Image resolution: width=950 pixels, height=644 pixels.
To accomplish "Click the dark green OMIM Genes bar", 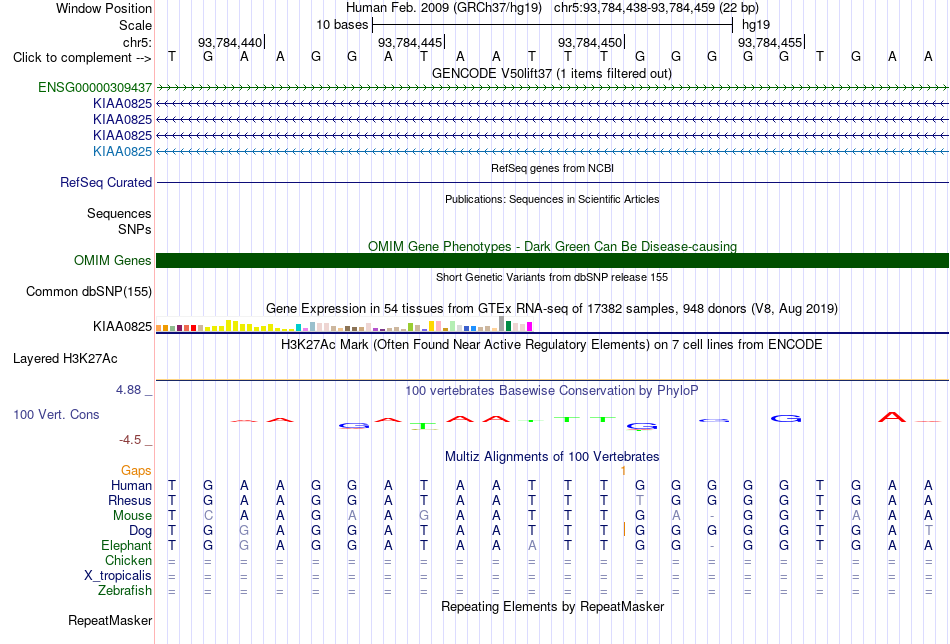I will (x=552, y=261).
